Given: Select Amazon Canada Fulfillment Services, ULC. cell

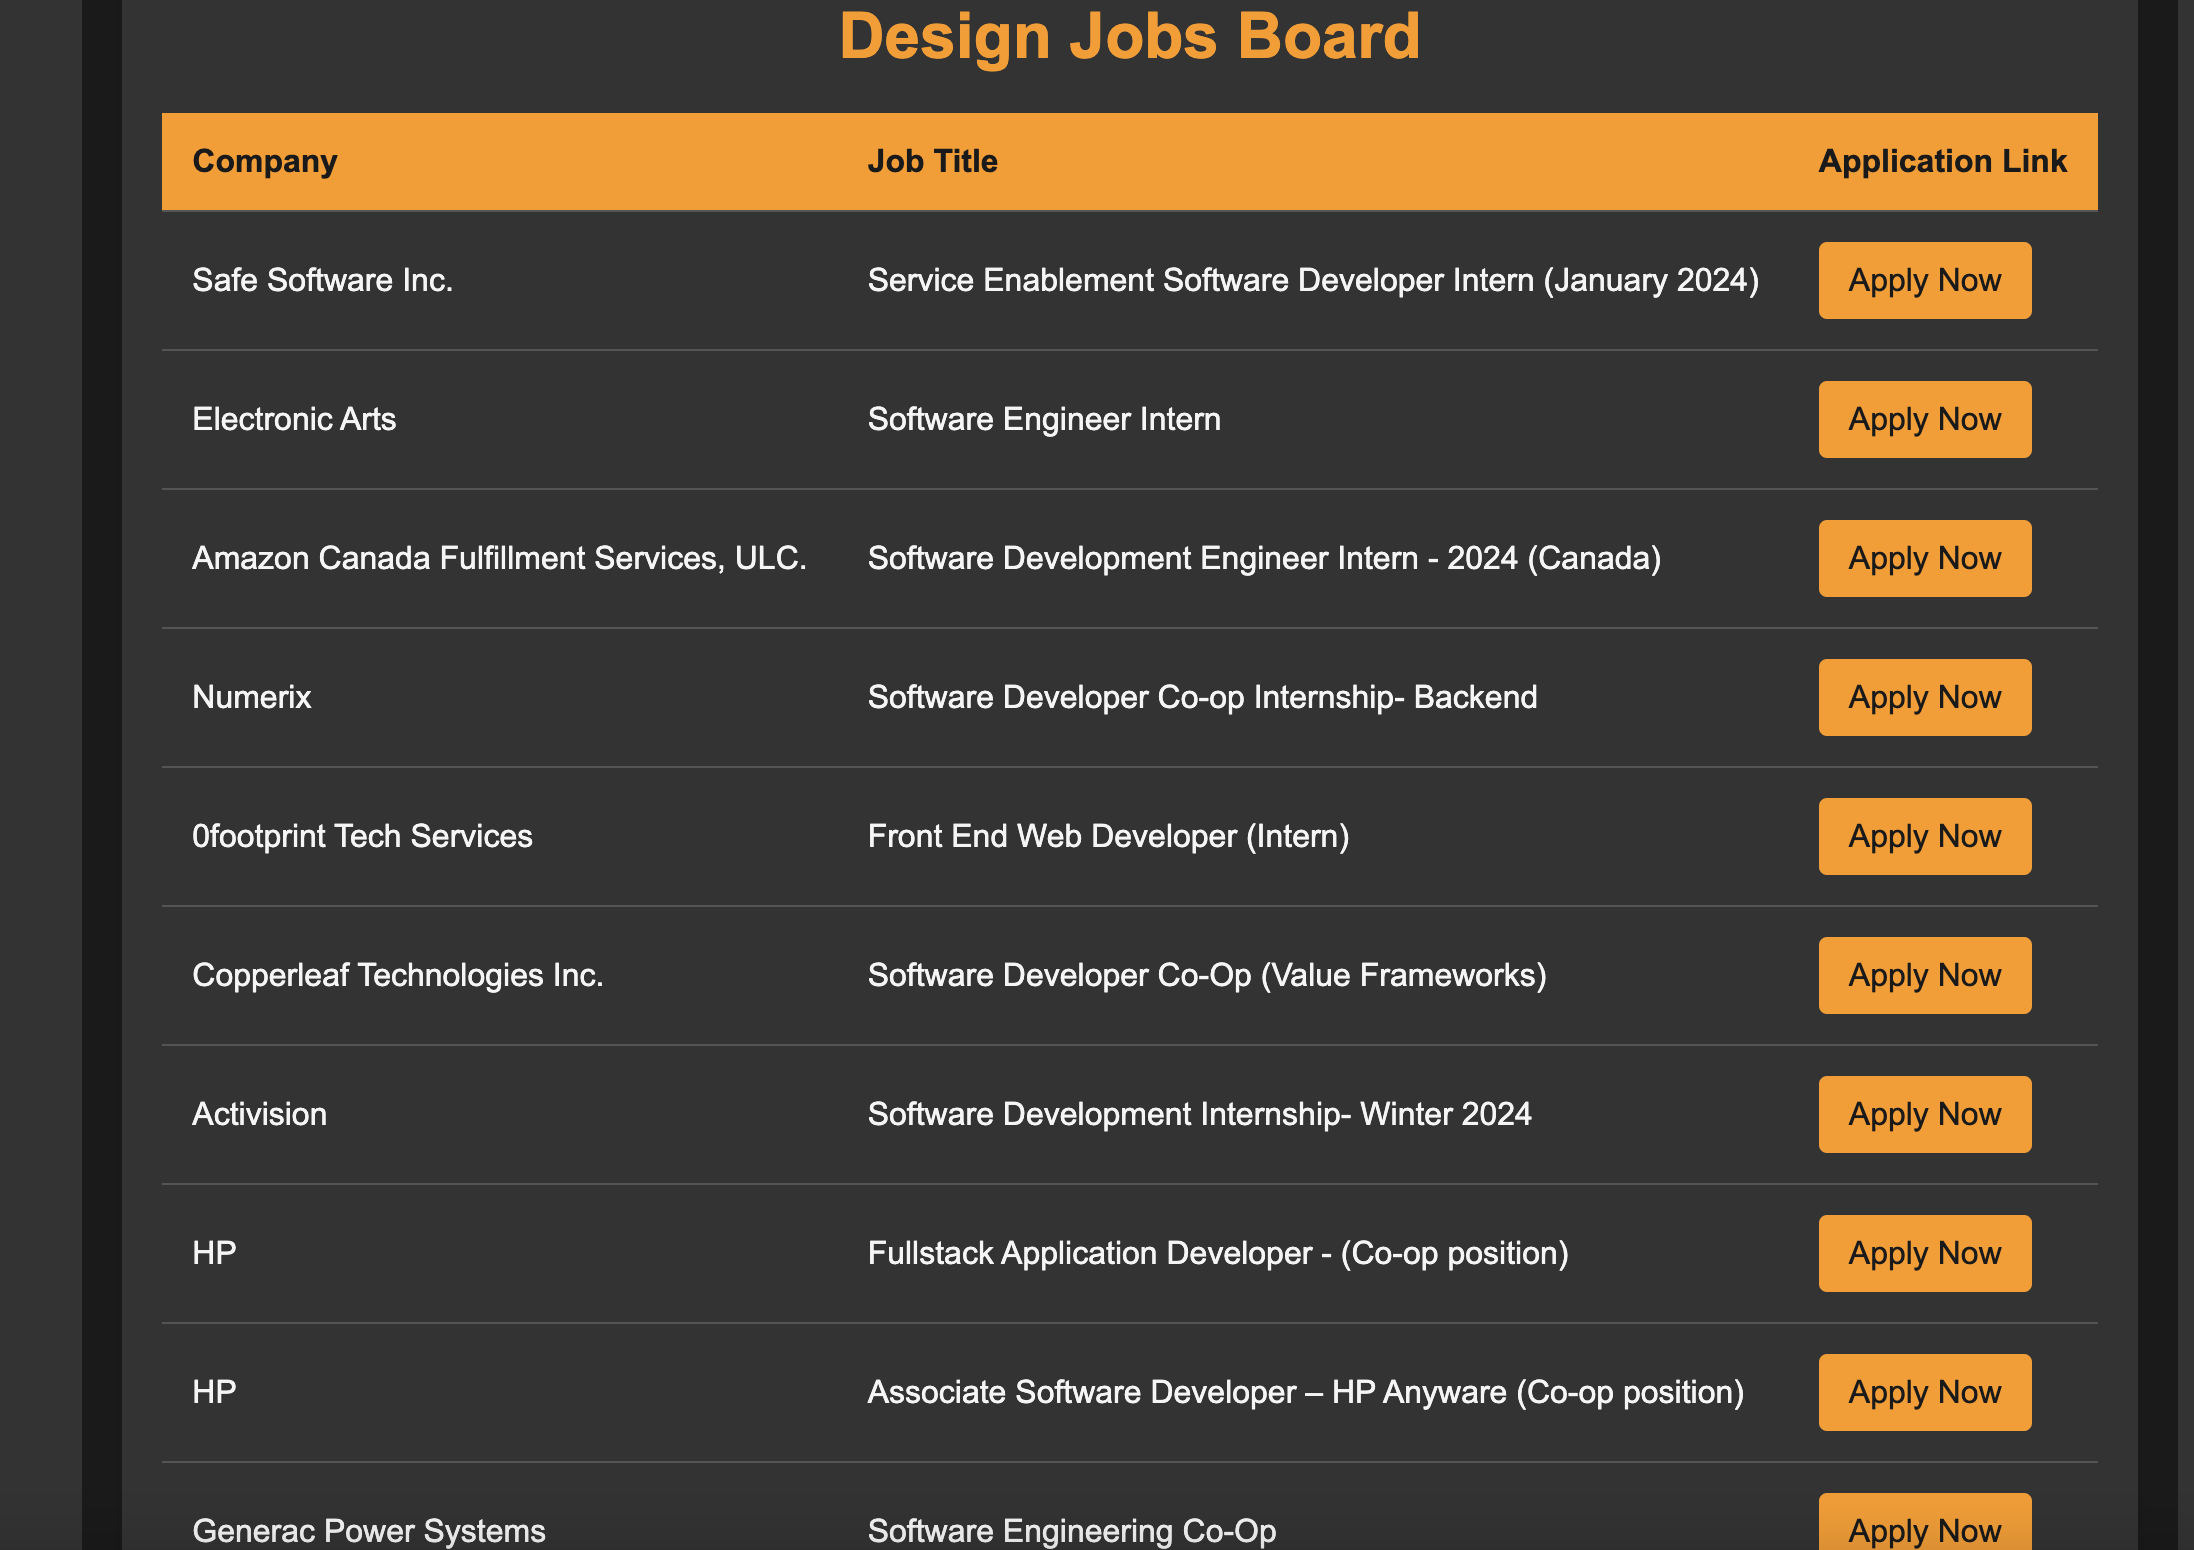Looking at the screenshot, I should pos(499,558).
